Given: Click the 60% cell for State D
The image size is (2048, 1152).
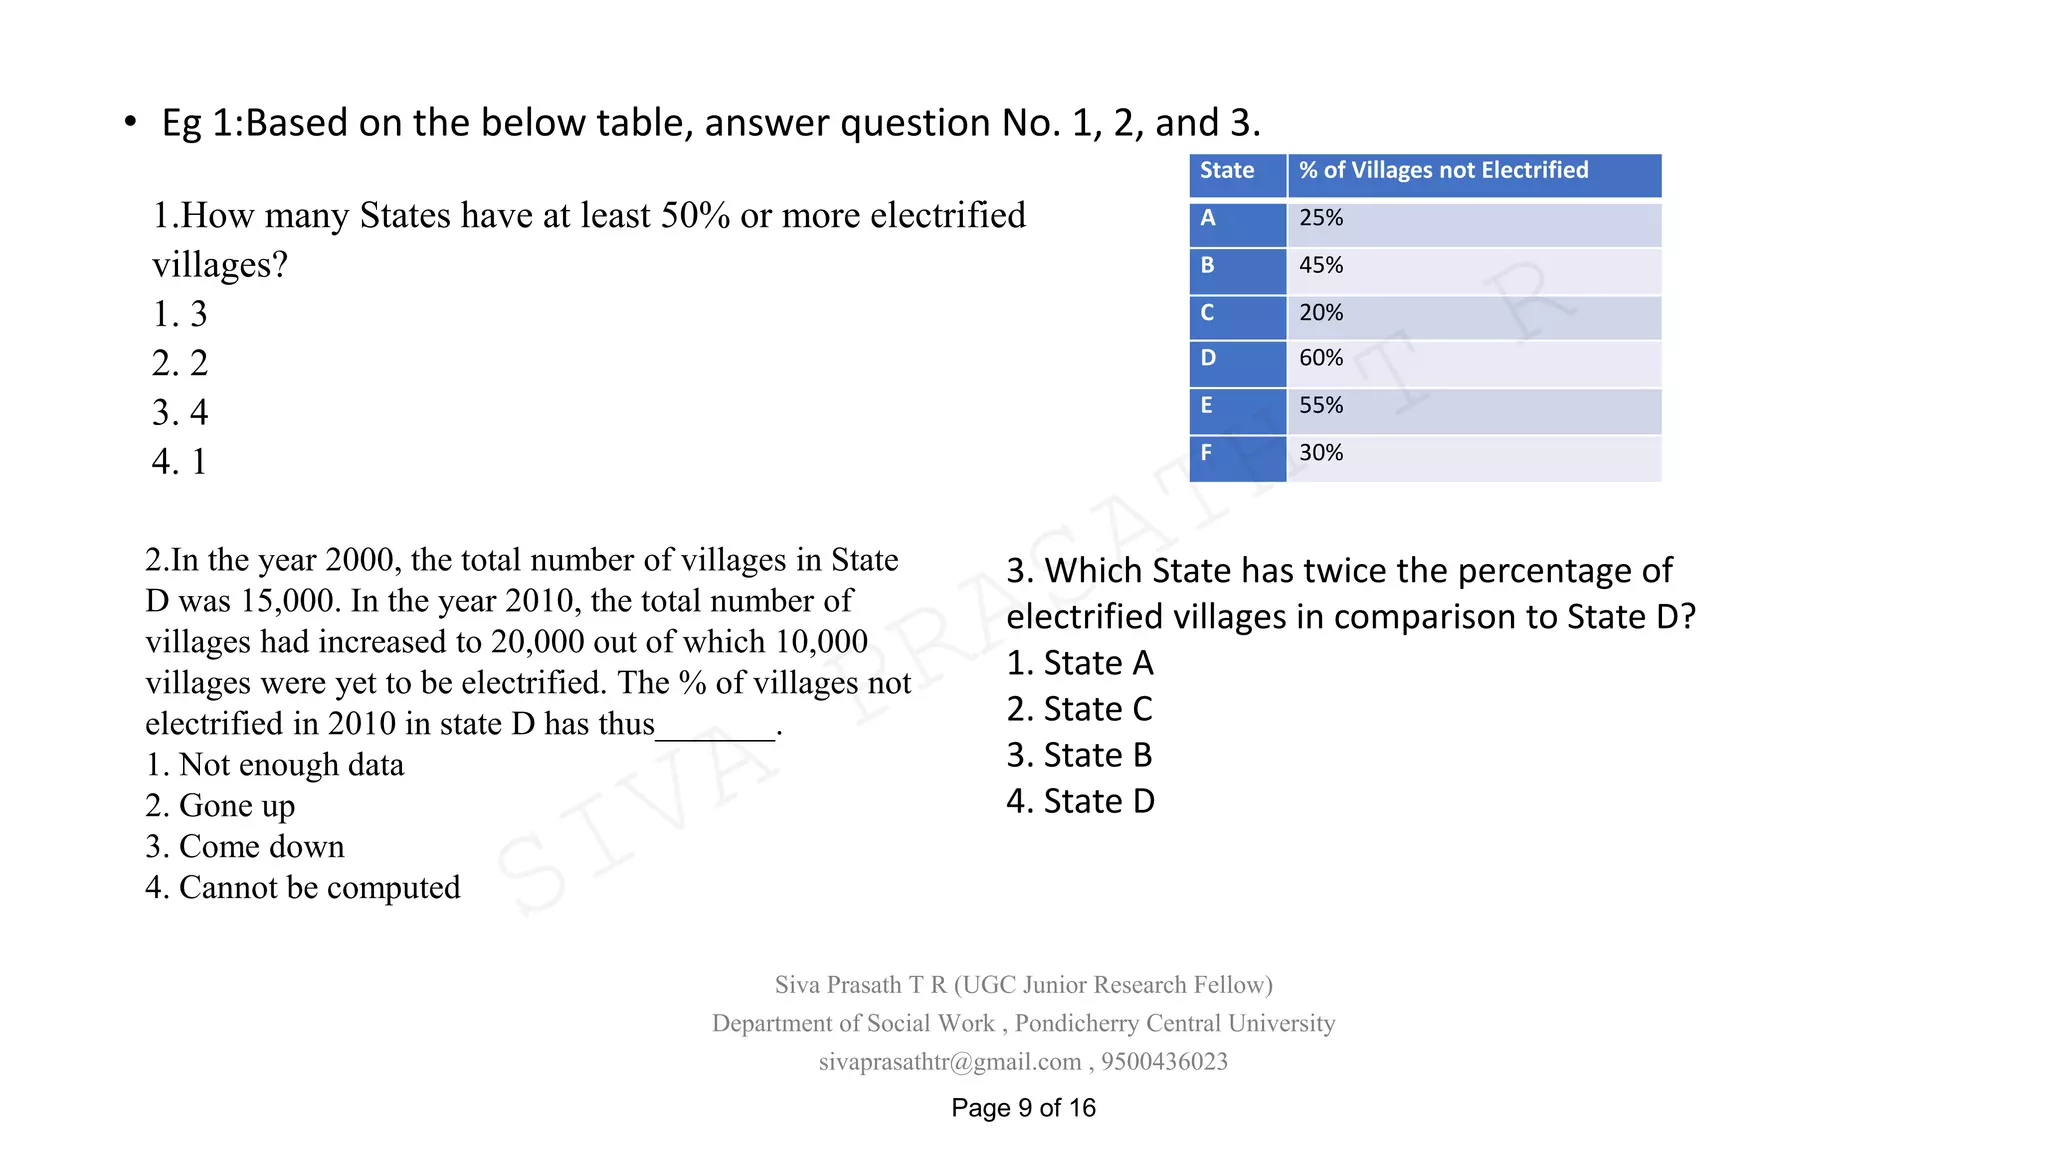Looking at the screenshot, I should (1475, 364).
